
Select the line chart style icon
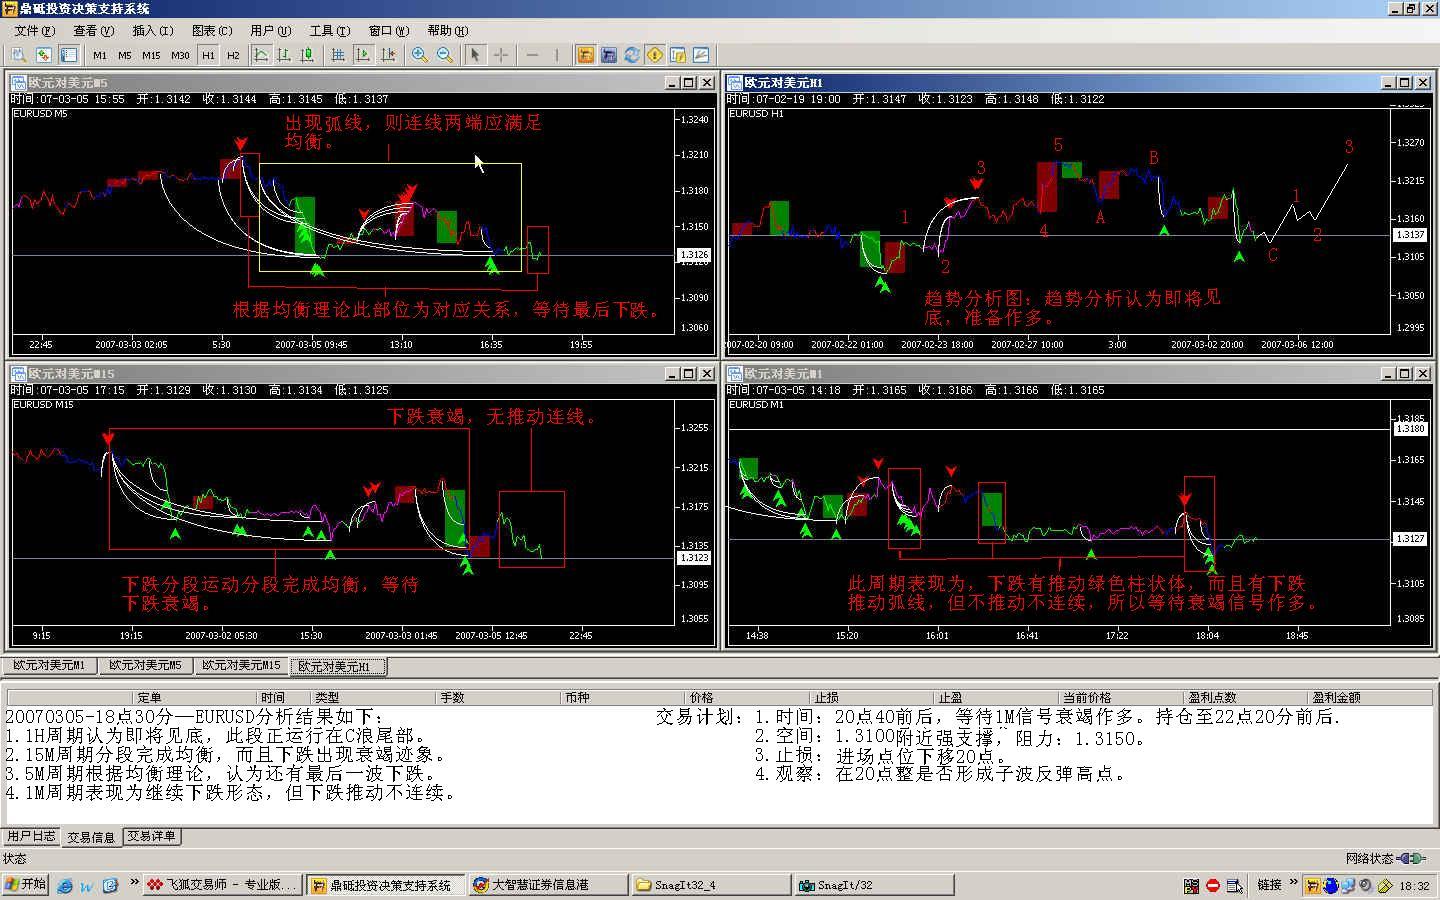click(x=261, y=55)
